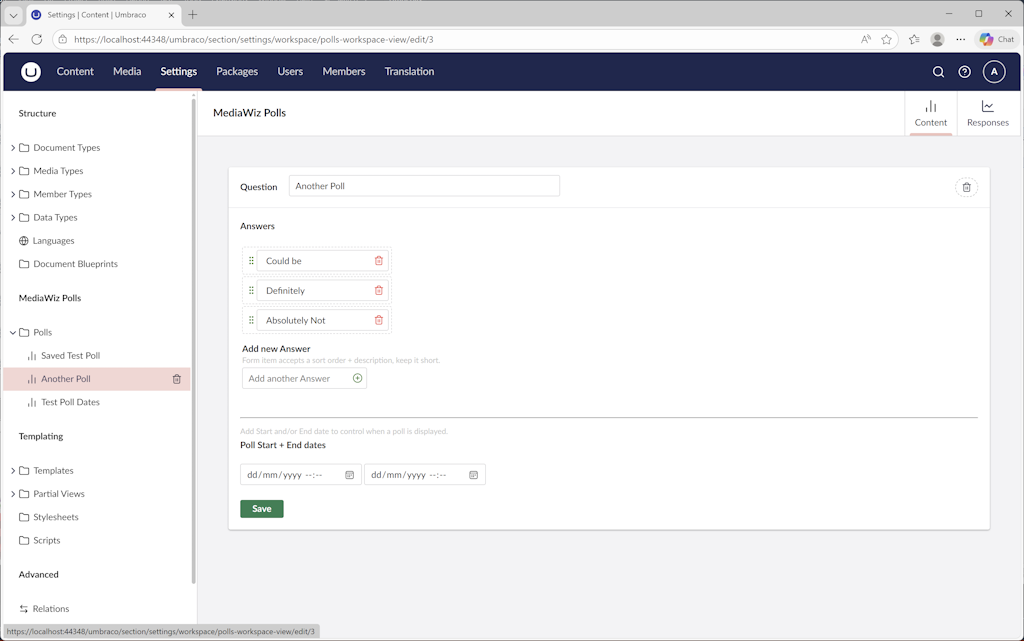Delete the "Could be" answer

pyautogui.click(x=378, y=259)
